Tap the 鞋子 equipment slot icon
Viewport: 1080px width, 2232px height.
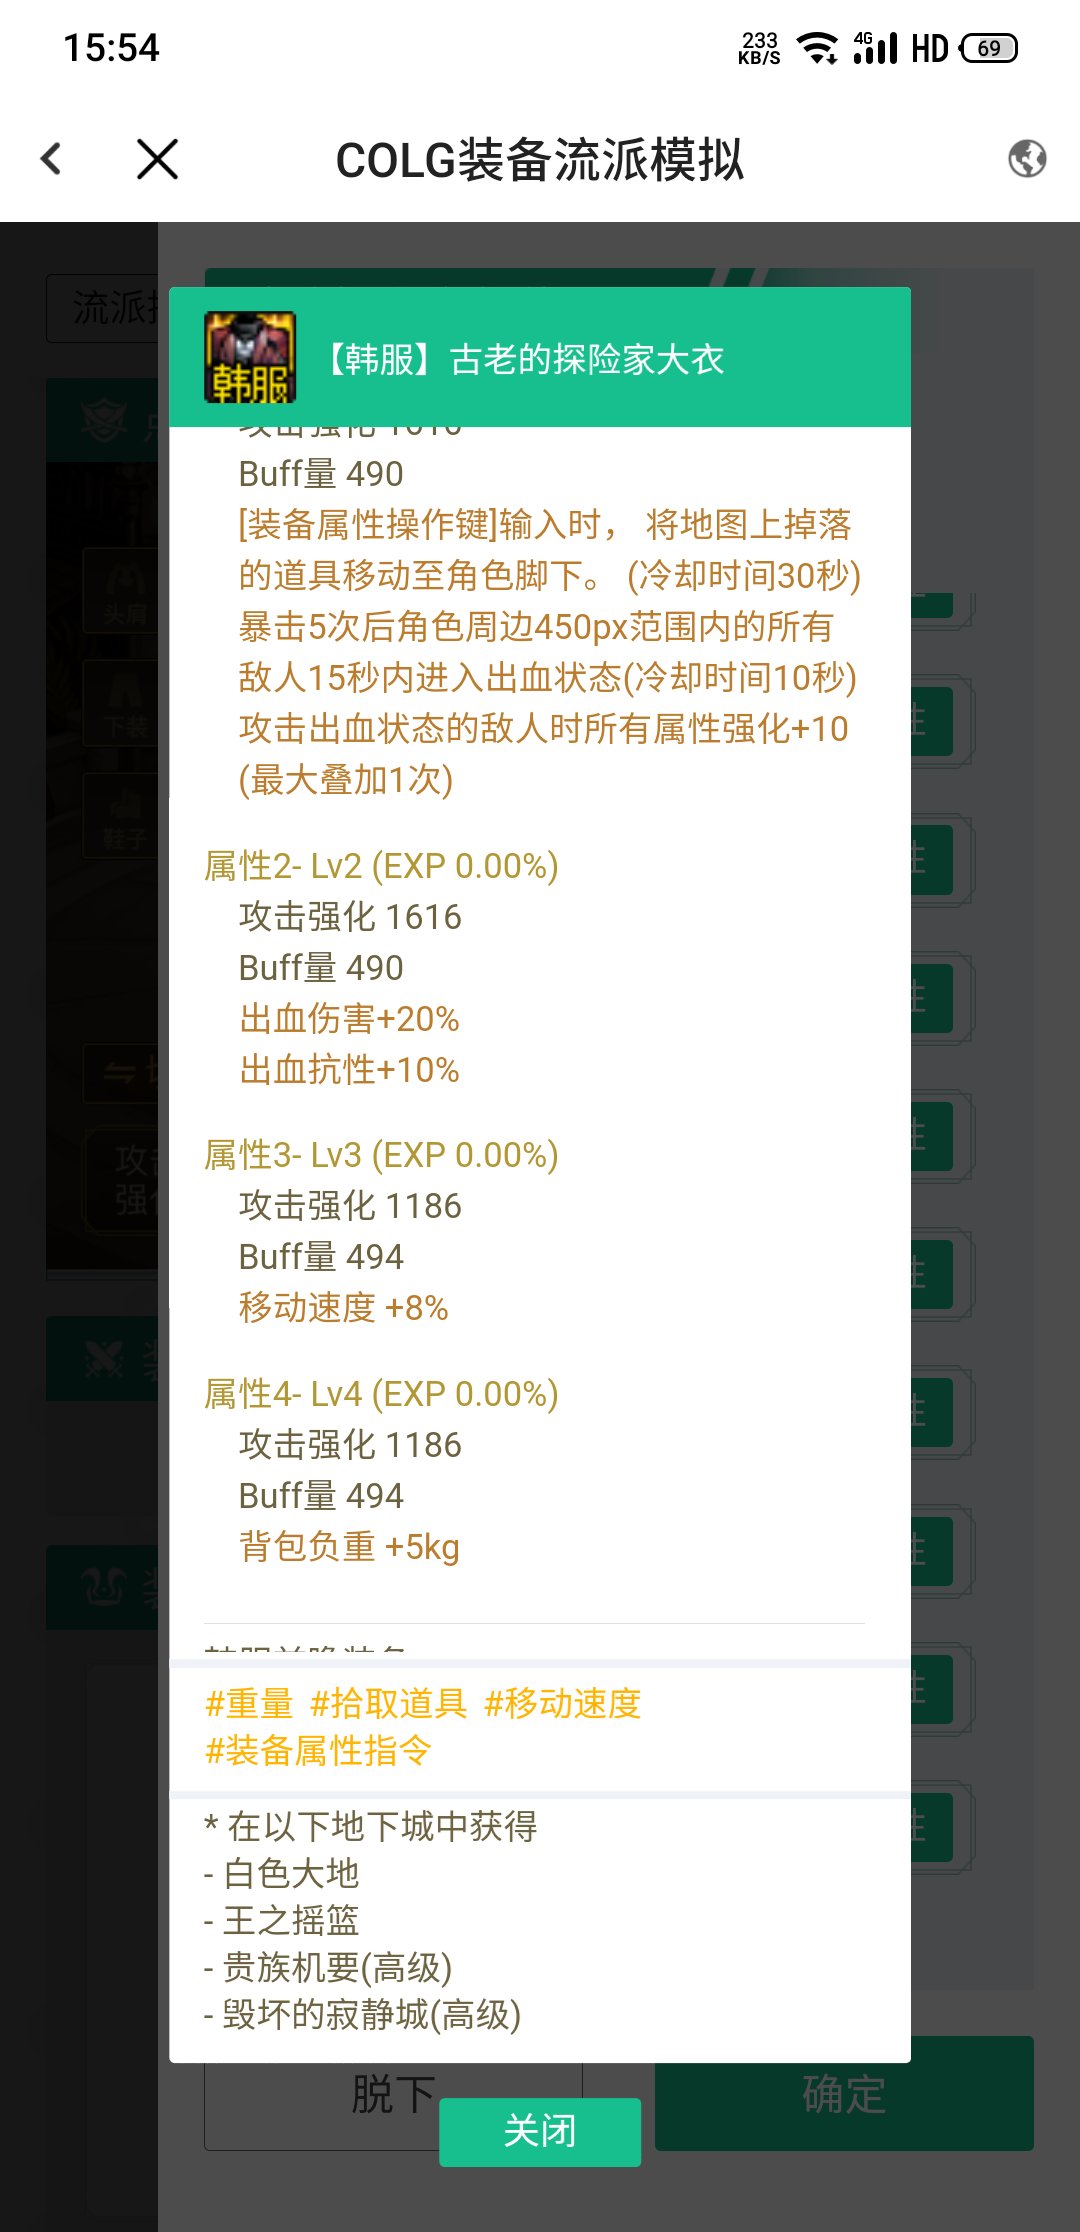point(124,815)
